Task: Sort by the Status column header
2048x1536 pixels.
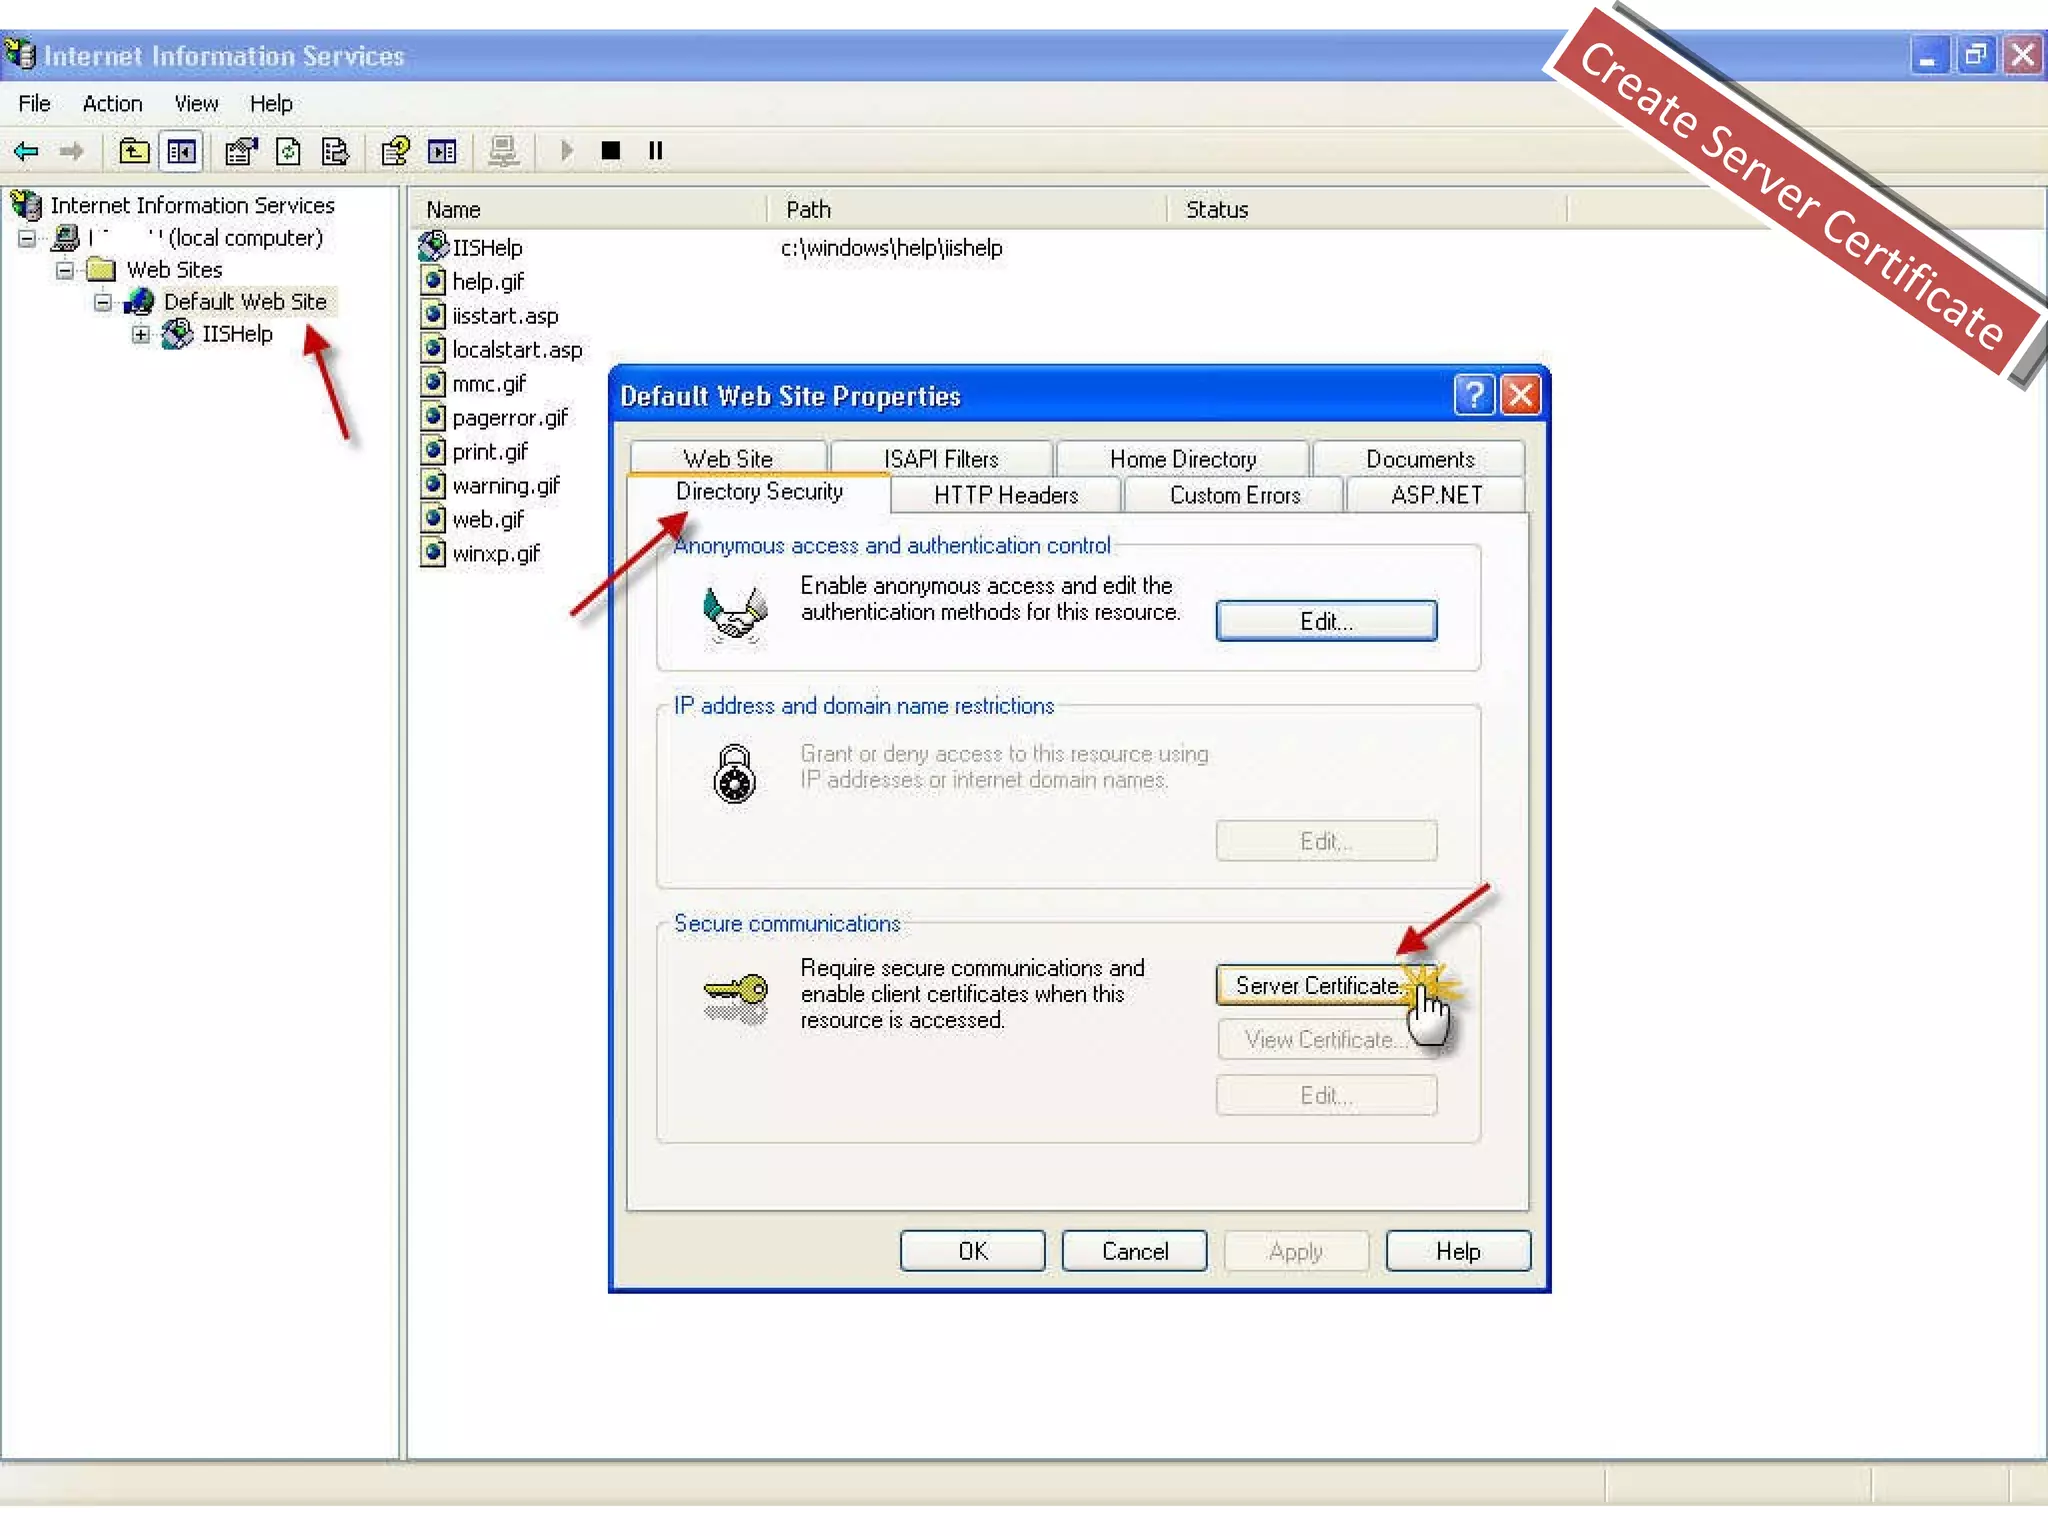Action: pos(1368,210)
